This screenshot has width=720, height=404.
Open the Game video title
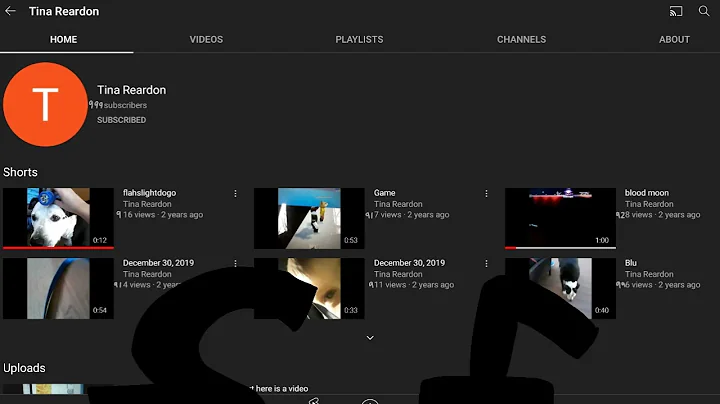384,193
